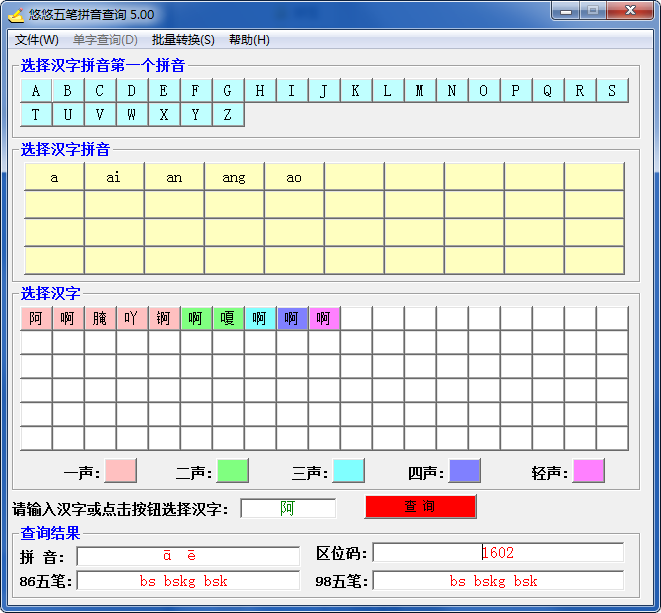Select the pinyin 'ao' cell
Image resolution: width=661 pixels, height=613 pixels.
[x=294, y=177]
